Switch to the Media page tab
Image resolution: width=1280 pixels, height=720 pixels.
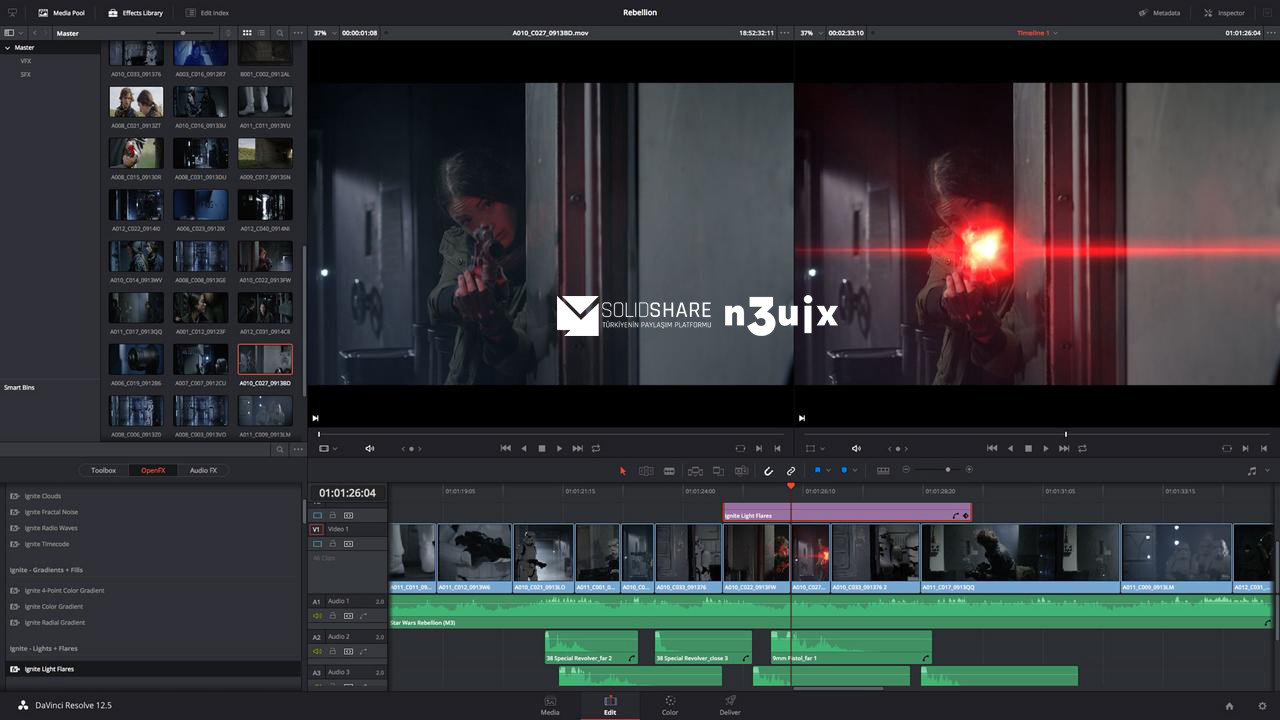[550, 705]
